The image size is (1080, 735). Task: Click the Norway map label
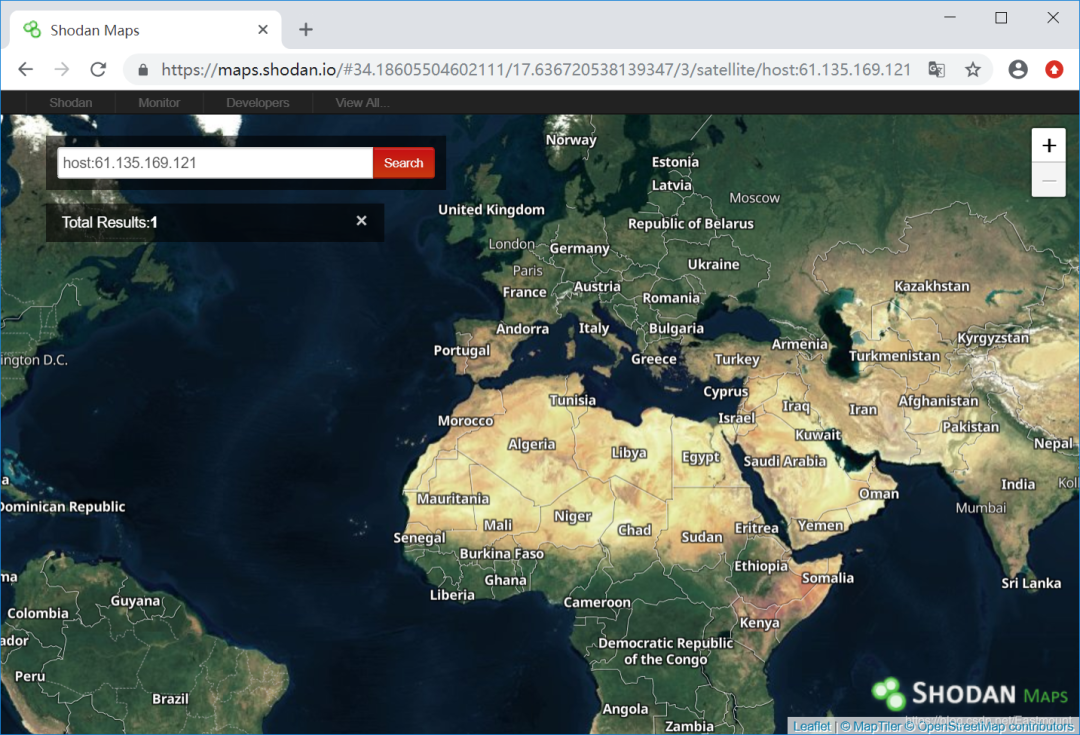point(571,140)
